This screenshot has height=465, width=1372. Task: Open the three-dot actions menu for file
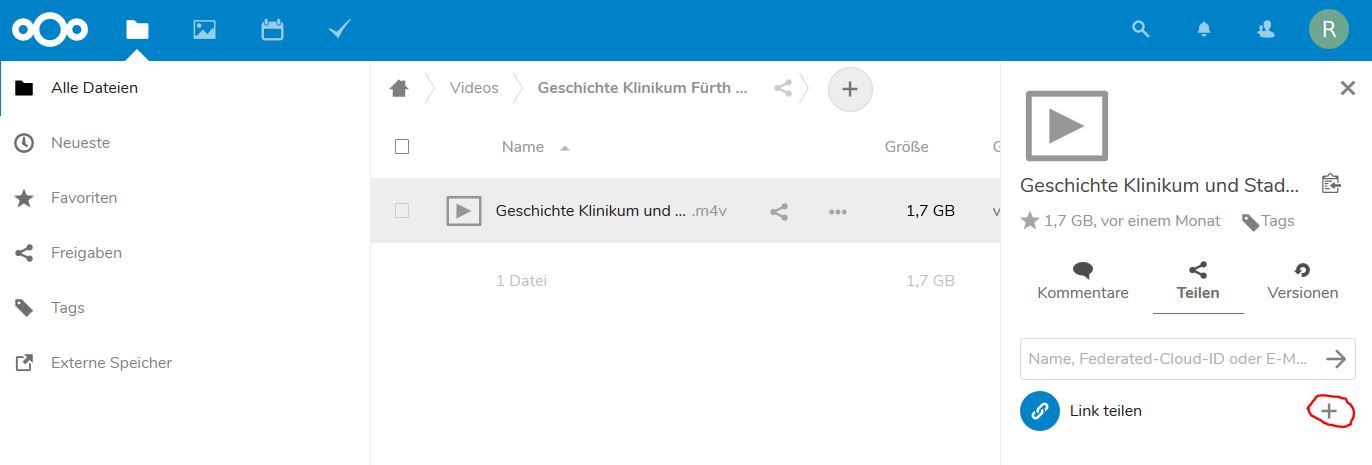click(838, 212)
